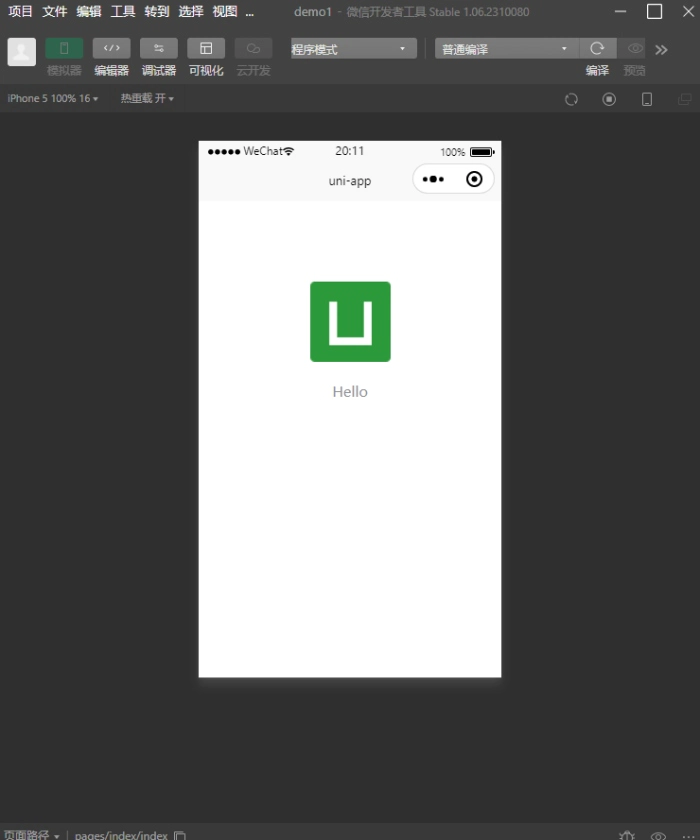
Task: Open the 视图 menu
Action: (225, 11)
